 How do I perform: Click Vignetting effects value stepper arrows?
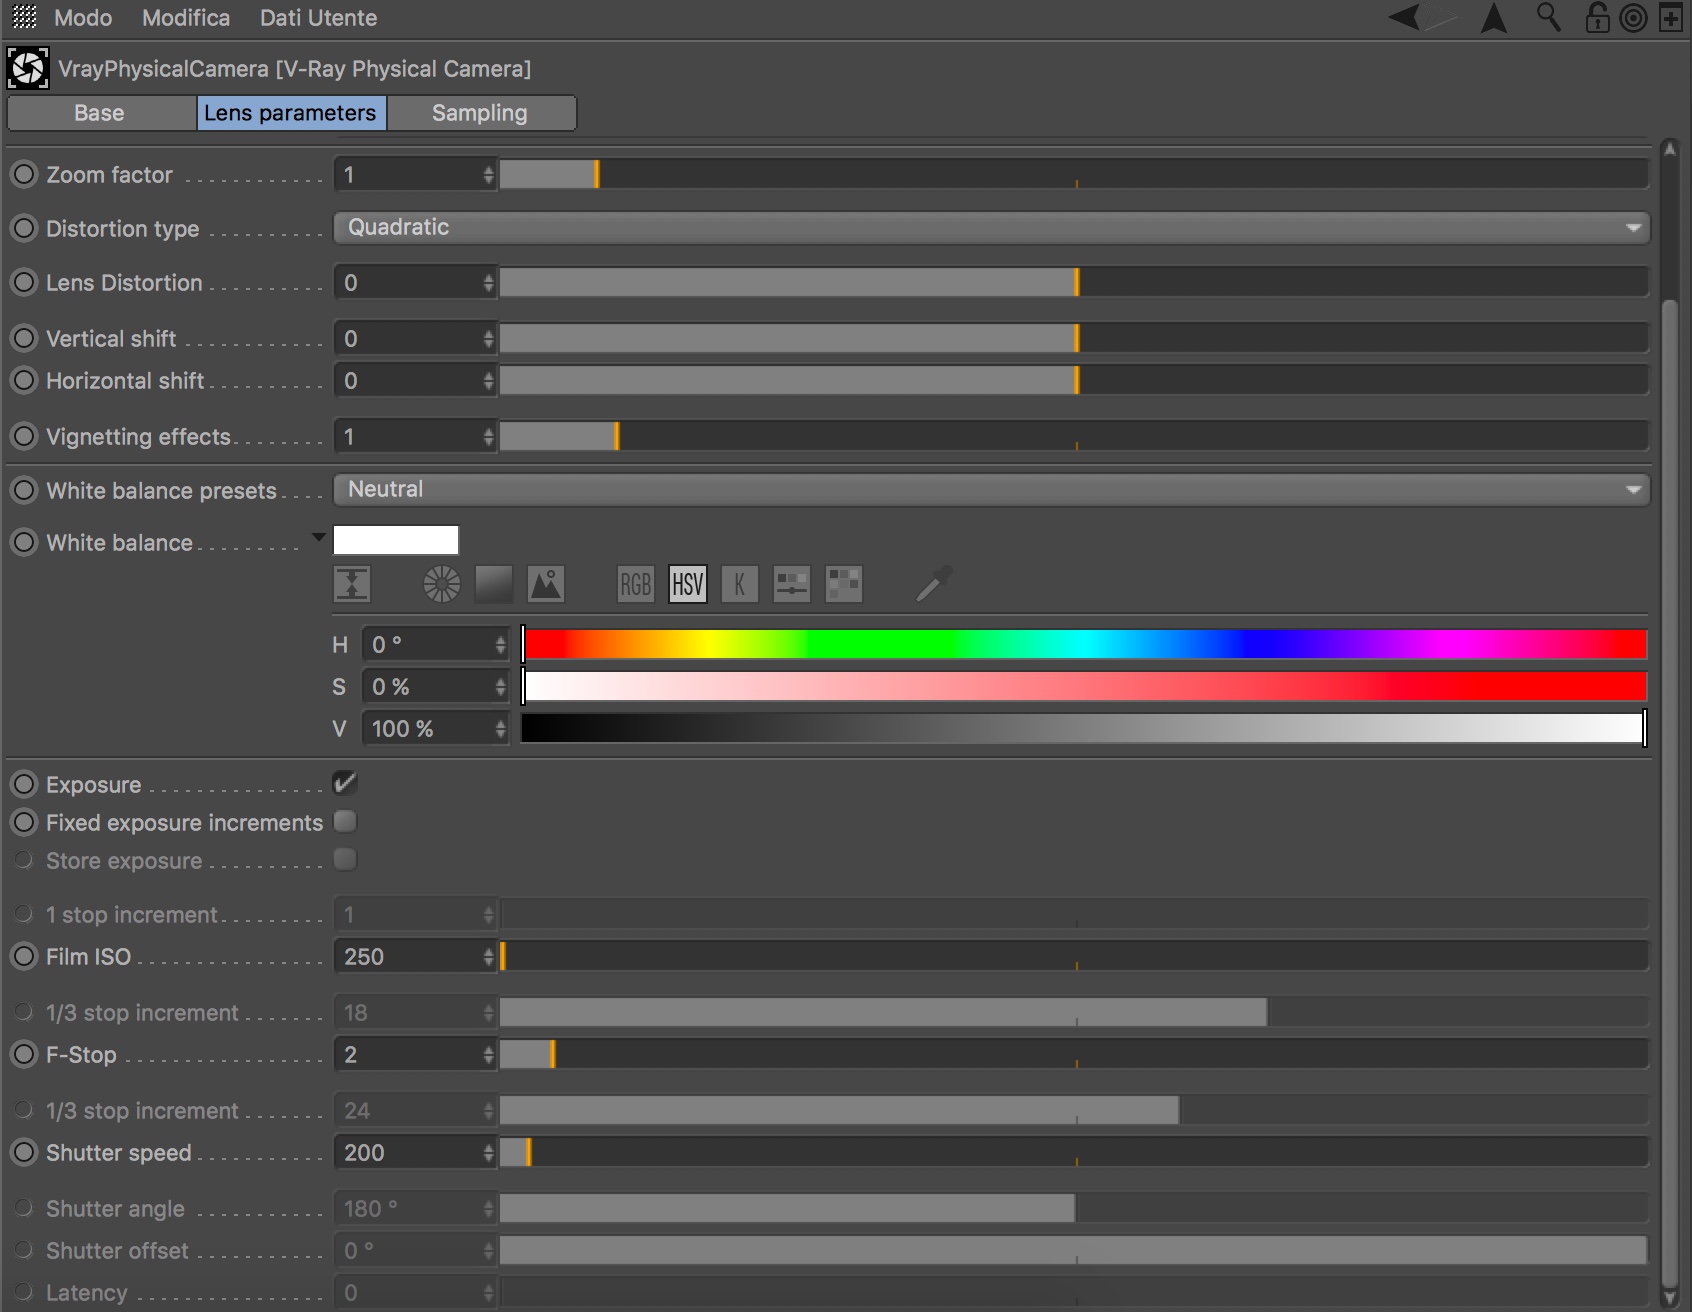(488, 437)
